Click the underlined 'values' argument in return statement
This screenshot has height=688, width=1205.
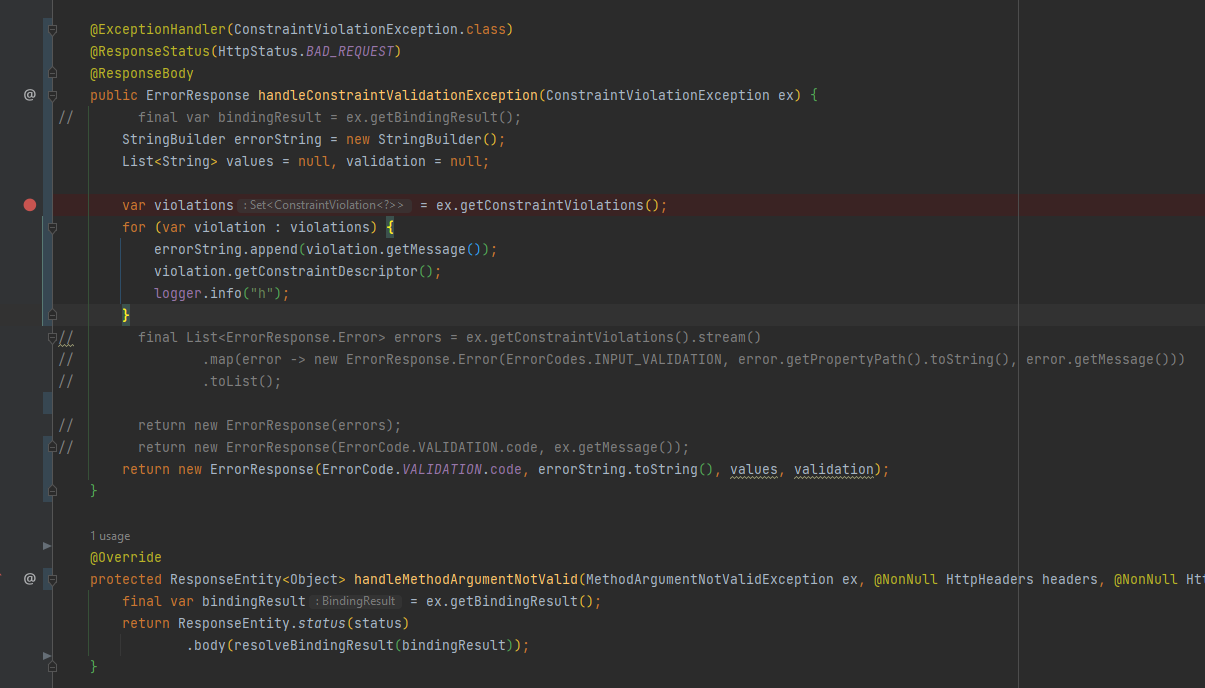point(754,469)
